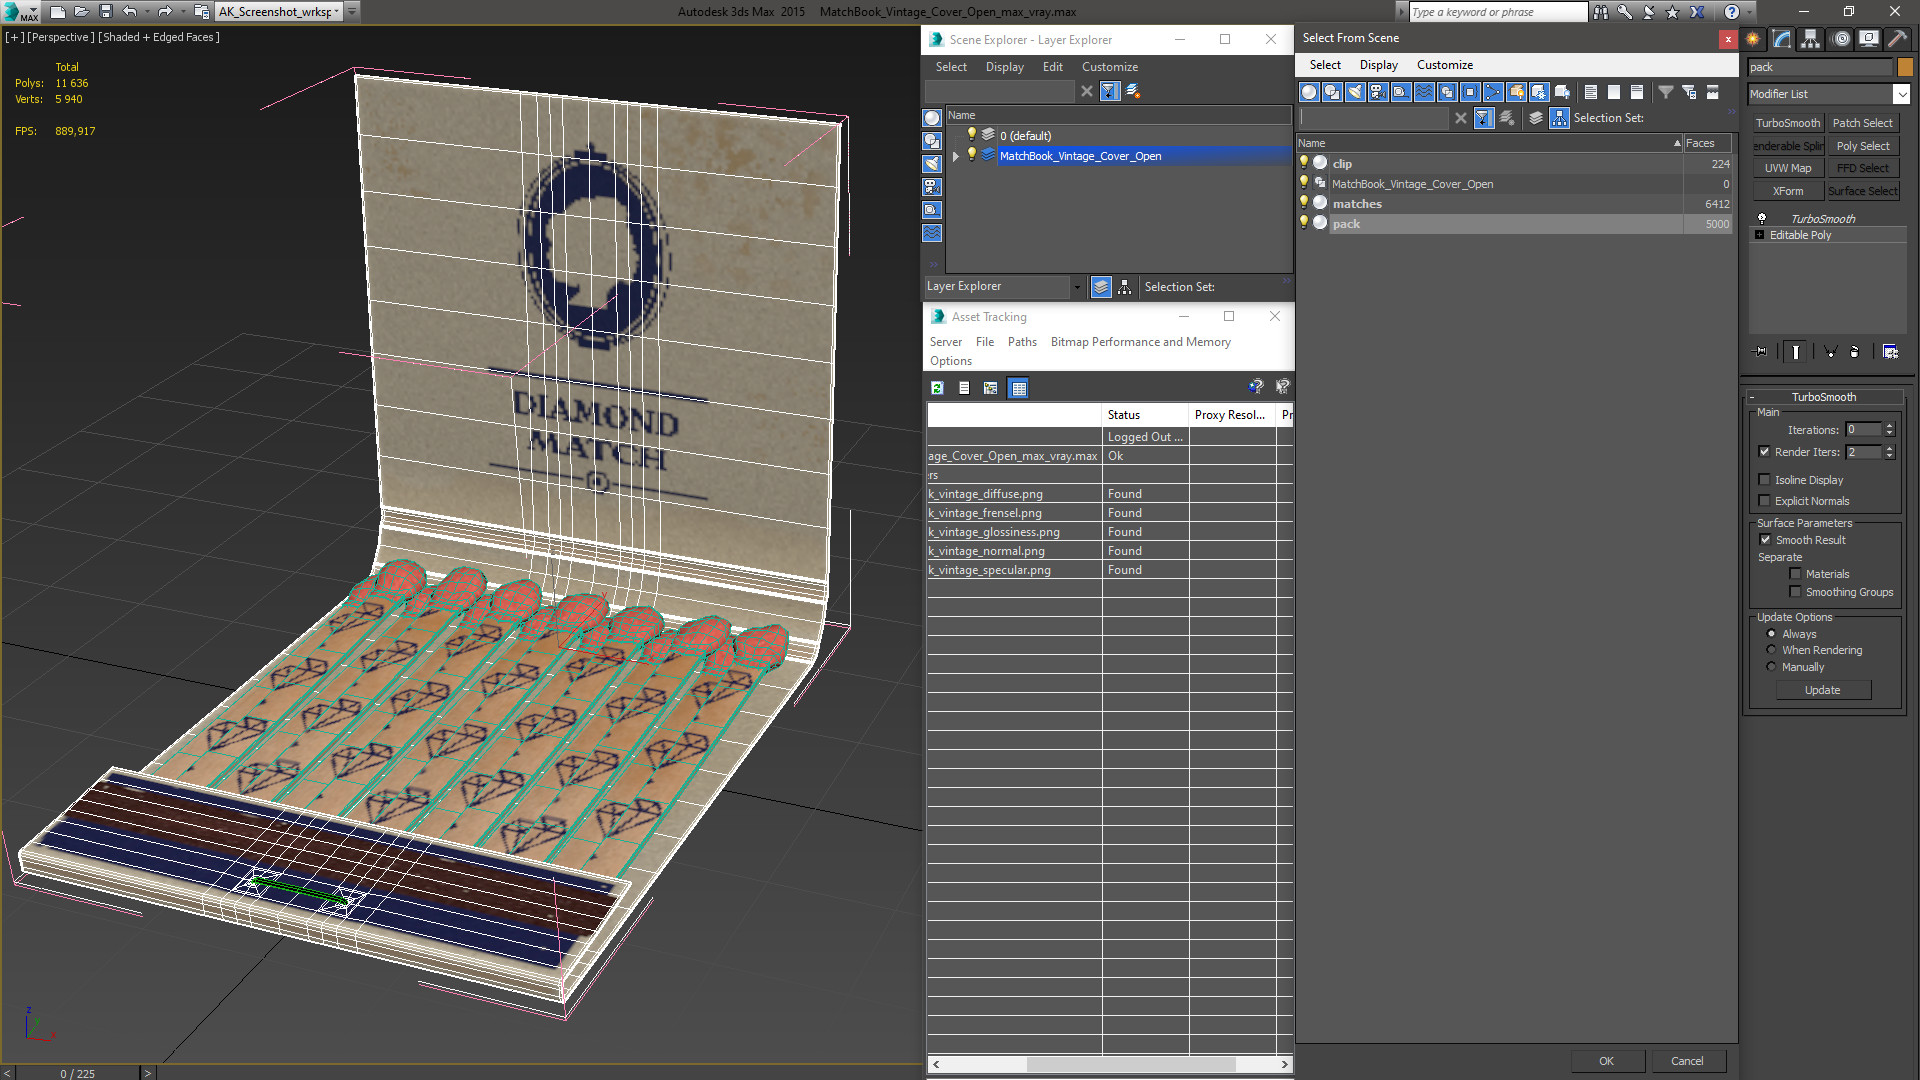Click the Layer Explorer filter icon
The image size is (1920, 1080).
tap(1109, 90)
